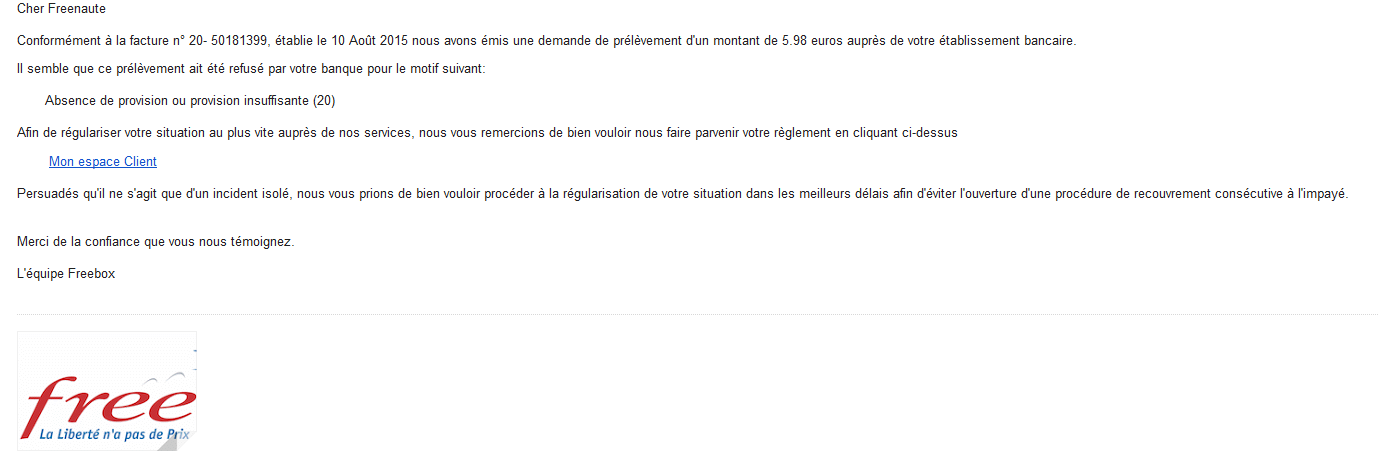The height and width of the screenshot is (466, 1395).
Task: Click the rejection code (20)
Action: coord(324,101)
